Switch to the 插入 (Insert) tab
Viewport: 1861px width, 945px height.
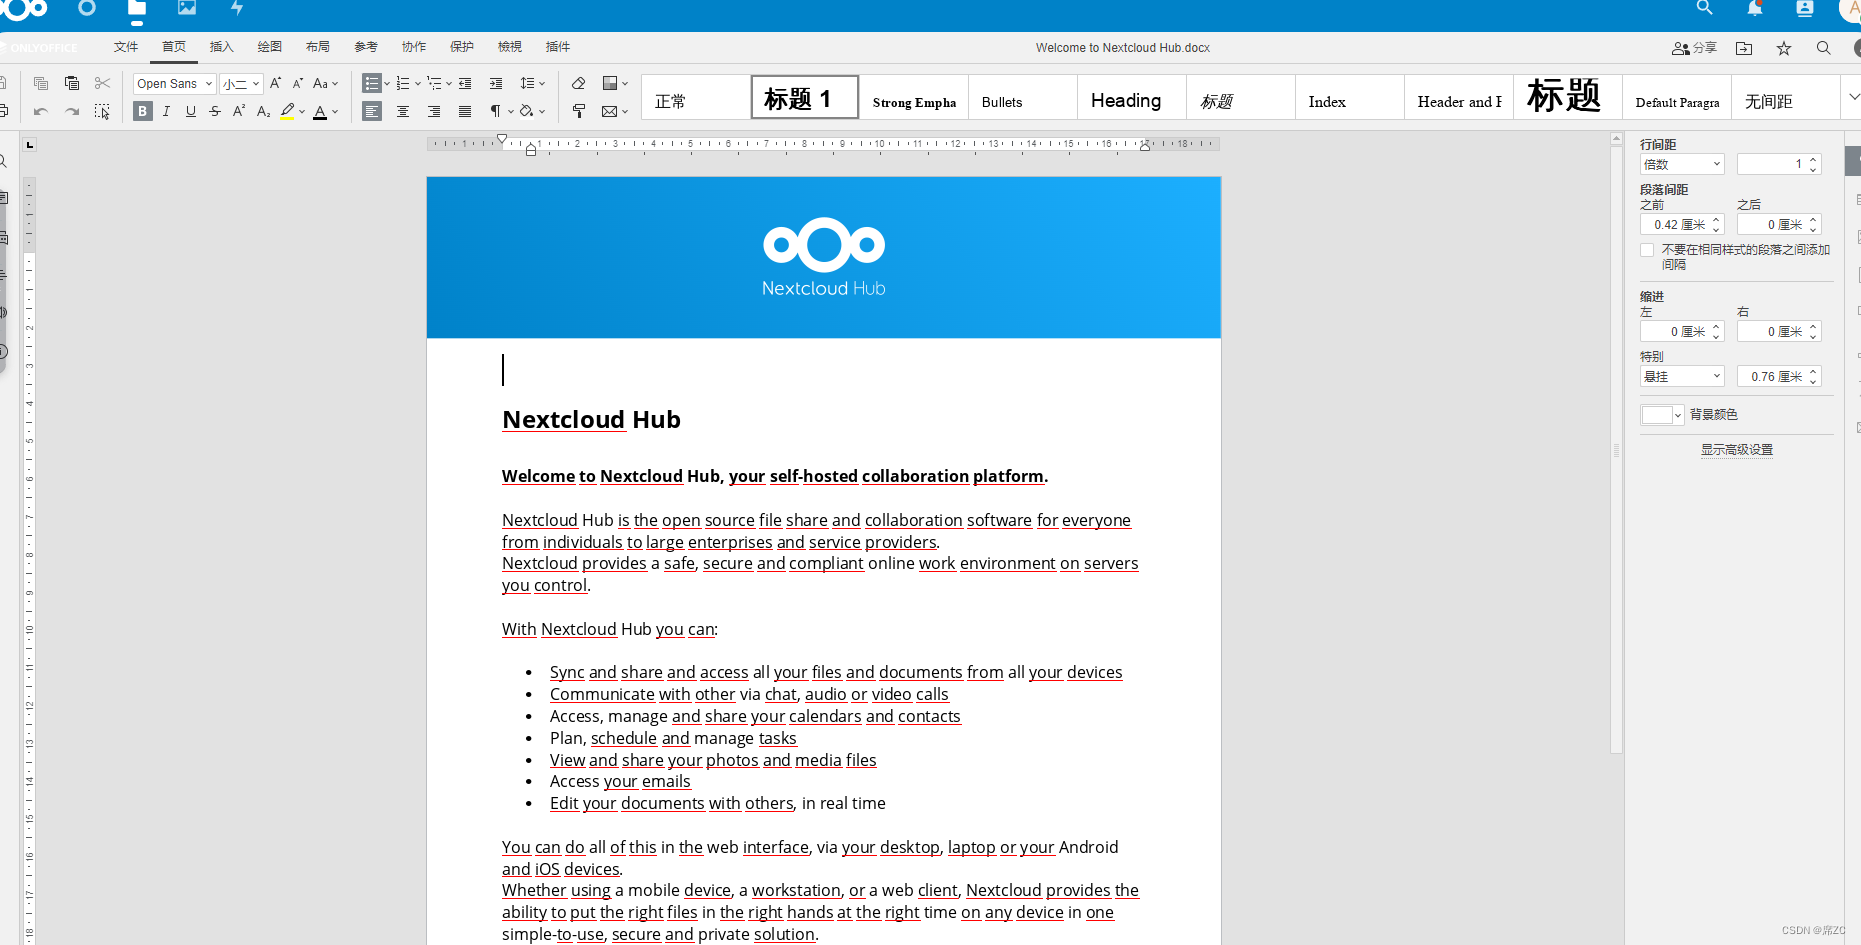point(222,47)
